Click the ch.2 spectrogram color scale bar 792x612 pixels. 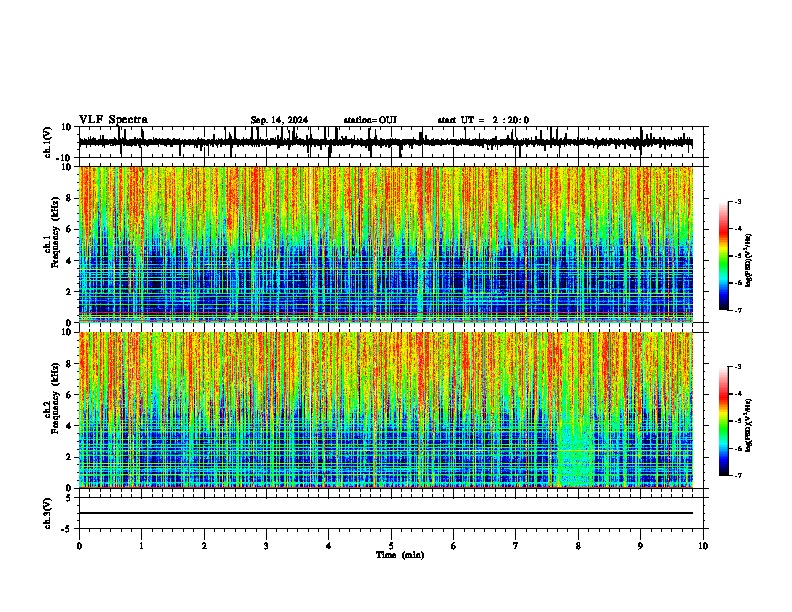[x=724, y=421]
